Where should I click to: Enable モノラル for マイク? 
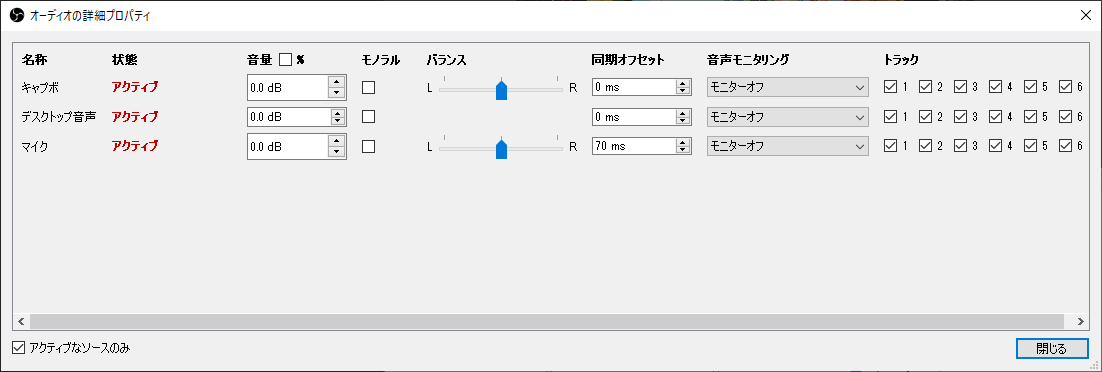(x=368, y=146)
